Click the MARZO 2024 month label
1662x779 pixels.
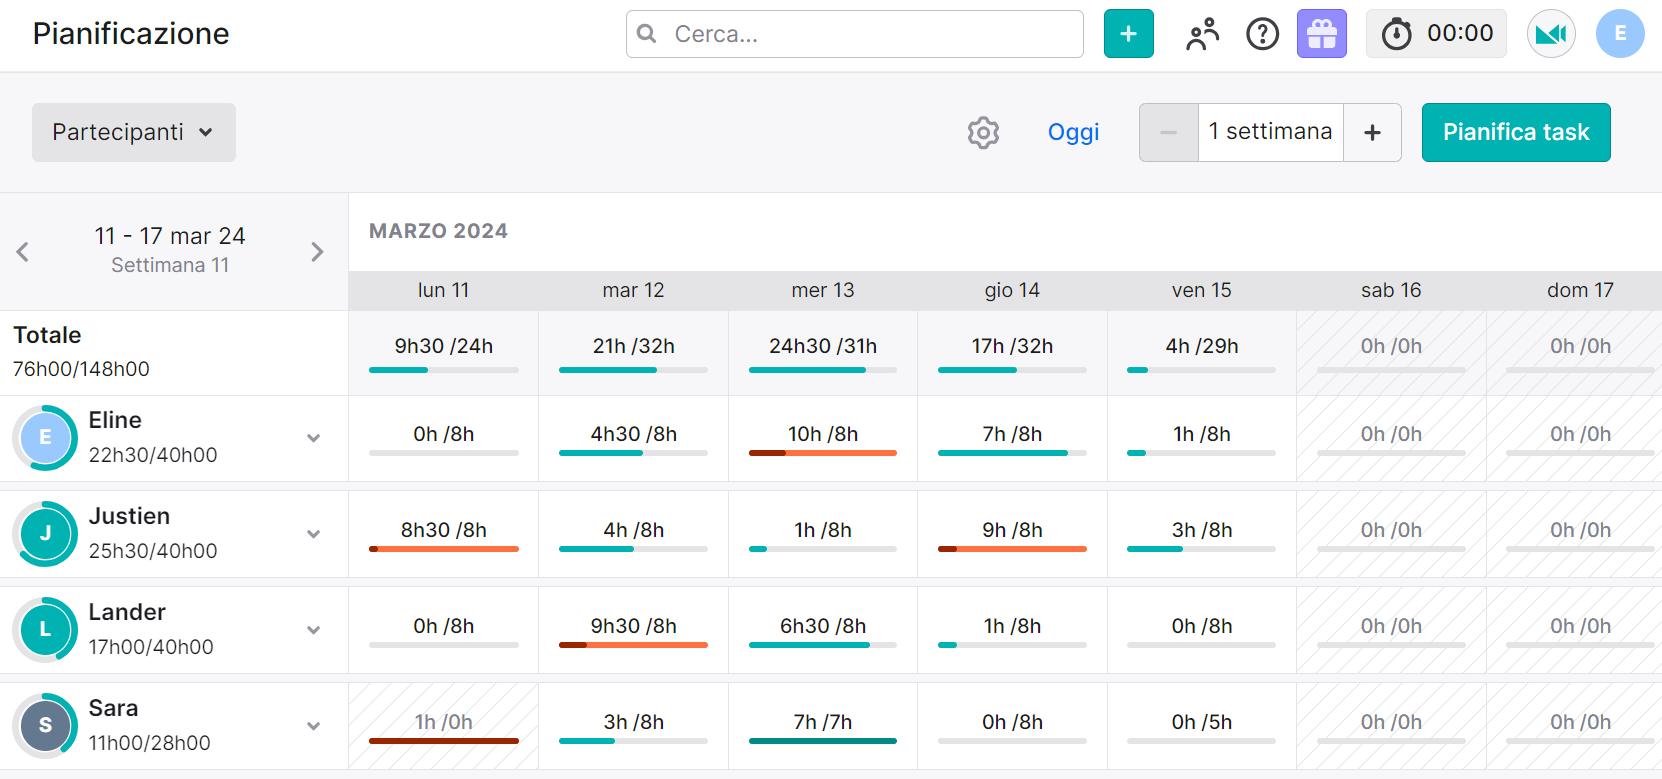click(438, 231)
